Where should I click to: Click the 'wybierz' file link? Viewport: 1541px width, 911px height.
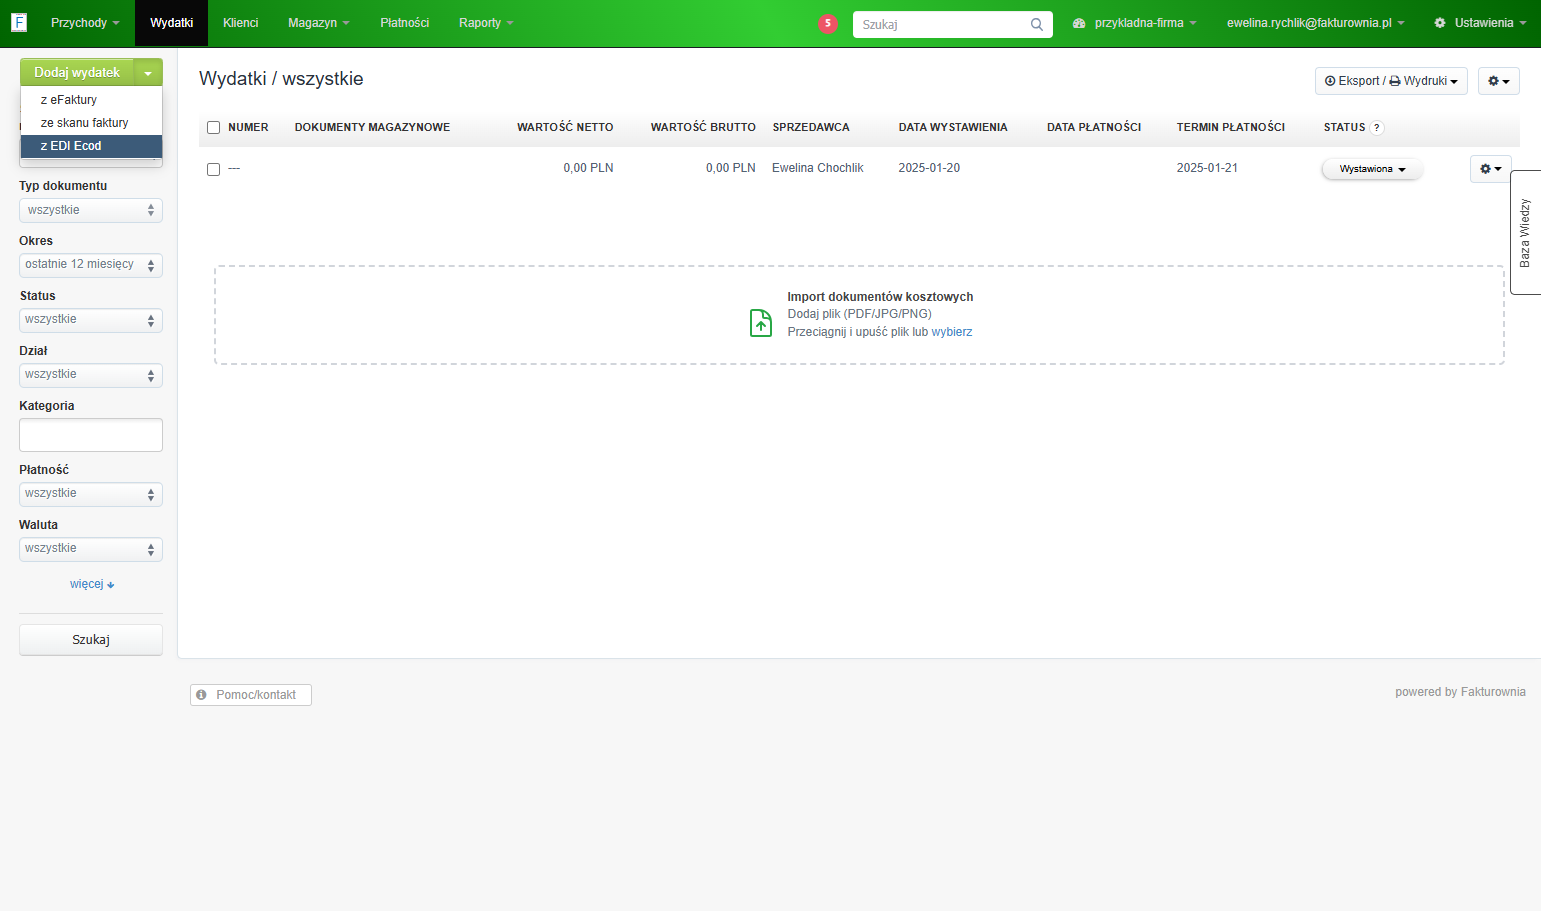pyautogui.click(x=952, y=332)
